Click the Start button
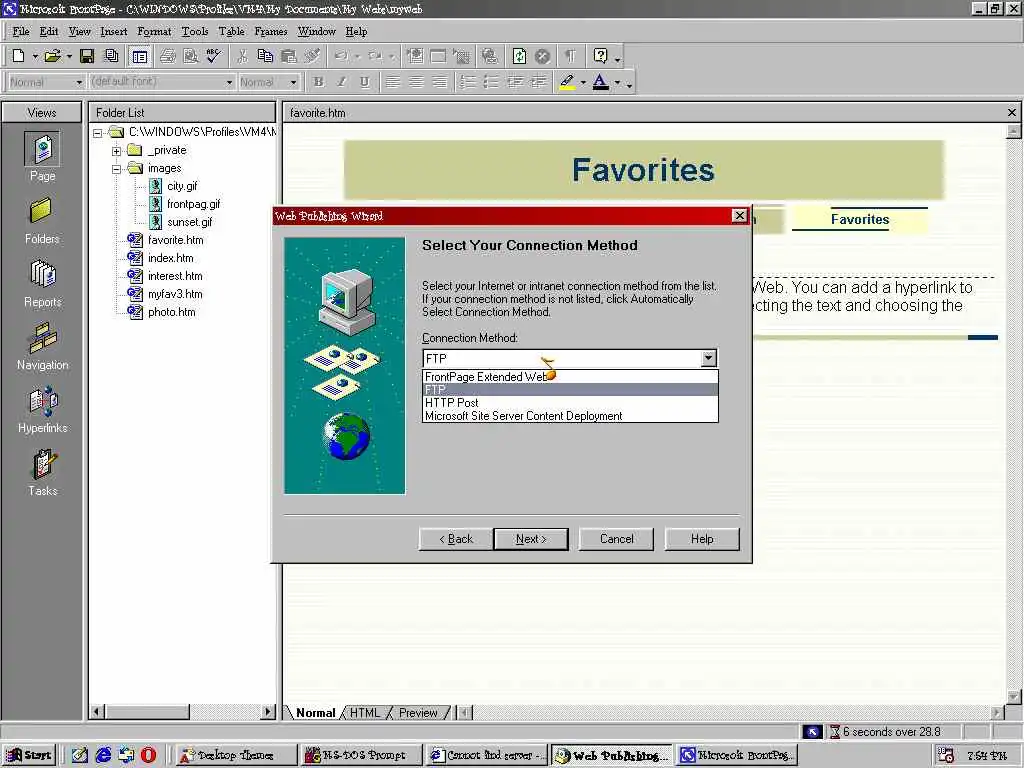This screenshot has height=768, width=1024. [x=29, y=755]
